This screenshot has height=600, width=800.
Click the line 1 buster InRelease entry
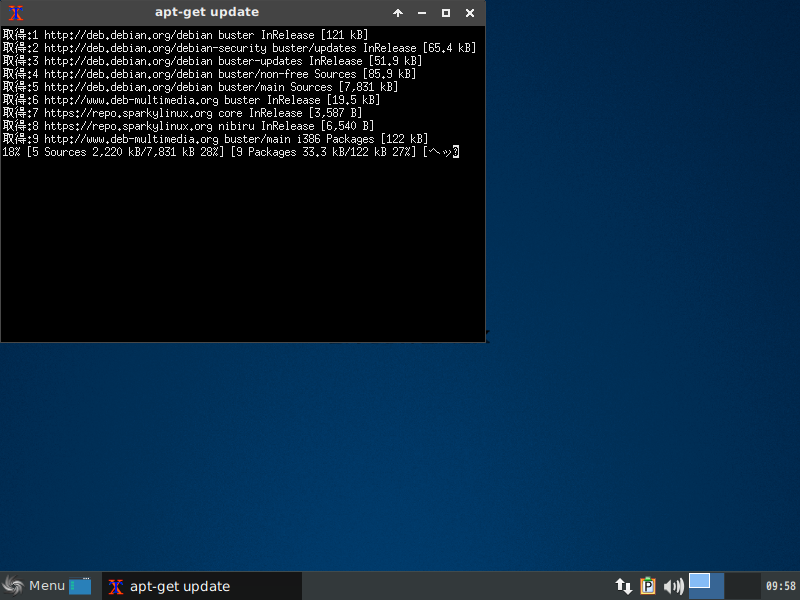[x=185, y=35]
